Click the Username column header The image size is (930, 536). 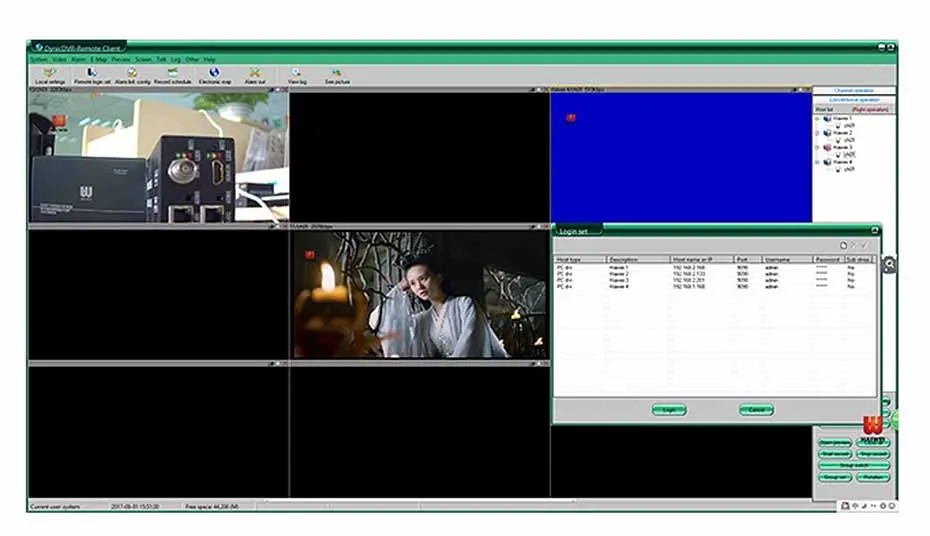pos(787,260)
